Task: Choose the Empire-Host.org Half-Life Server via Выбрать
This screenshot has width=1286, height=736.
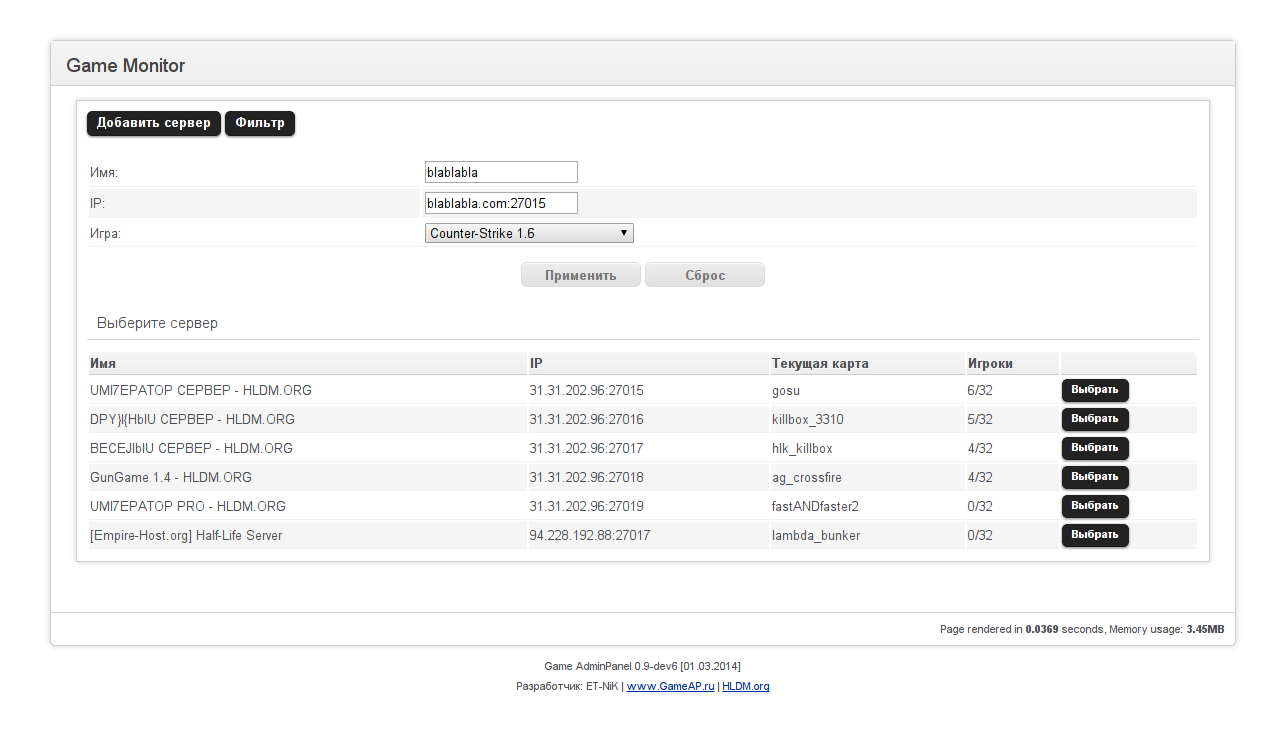Action: [x=1095, y=535]
